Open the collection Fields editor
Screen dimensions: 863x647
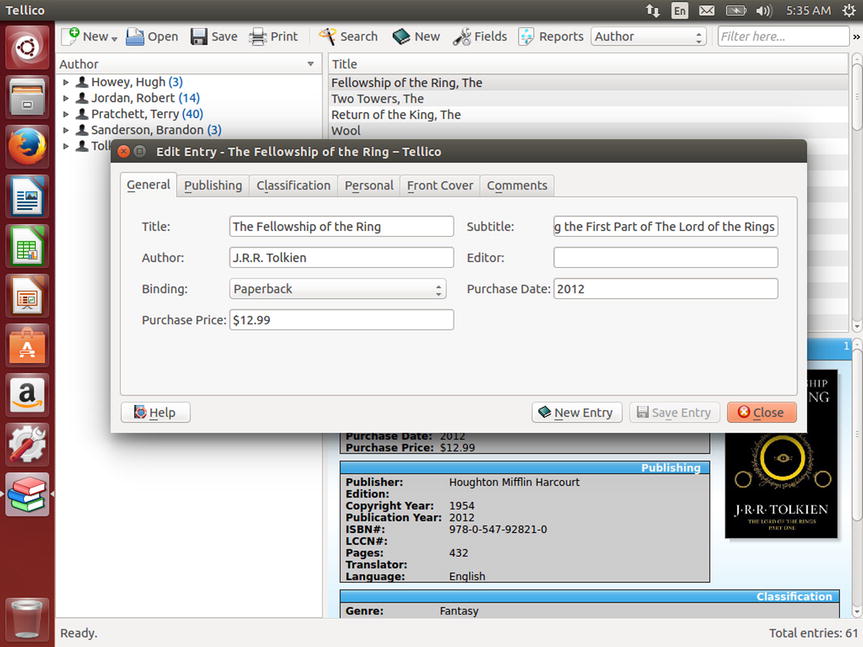(462, 36)
